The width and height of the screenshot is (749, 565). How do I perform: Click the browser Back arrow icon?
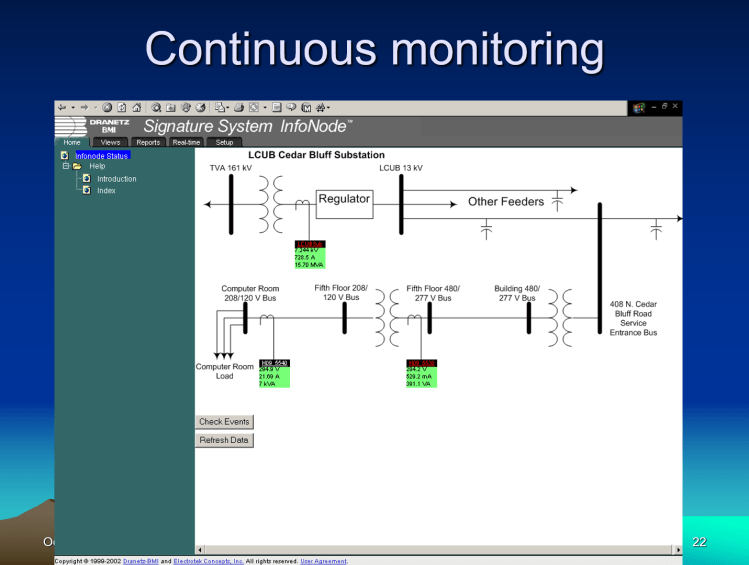tap(62, 107)
